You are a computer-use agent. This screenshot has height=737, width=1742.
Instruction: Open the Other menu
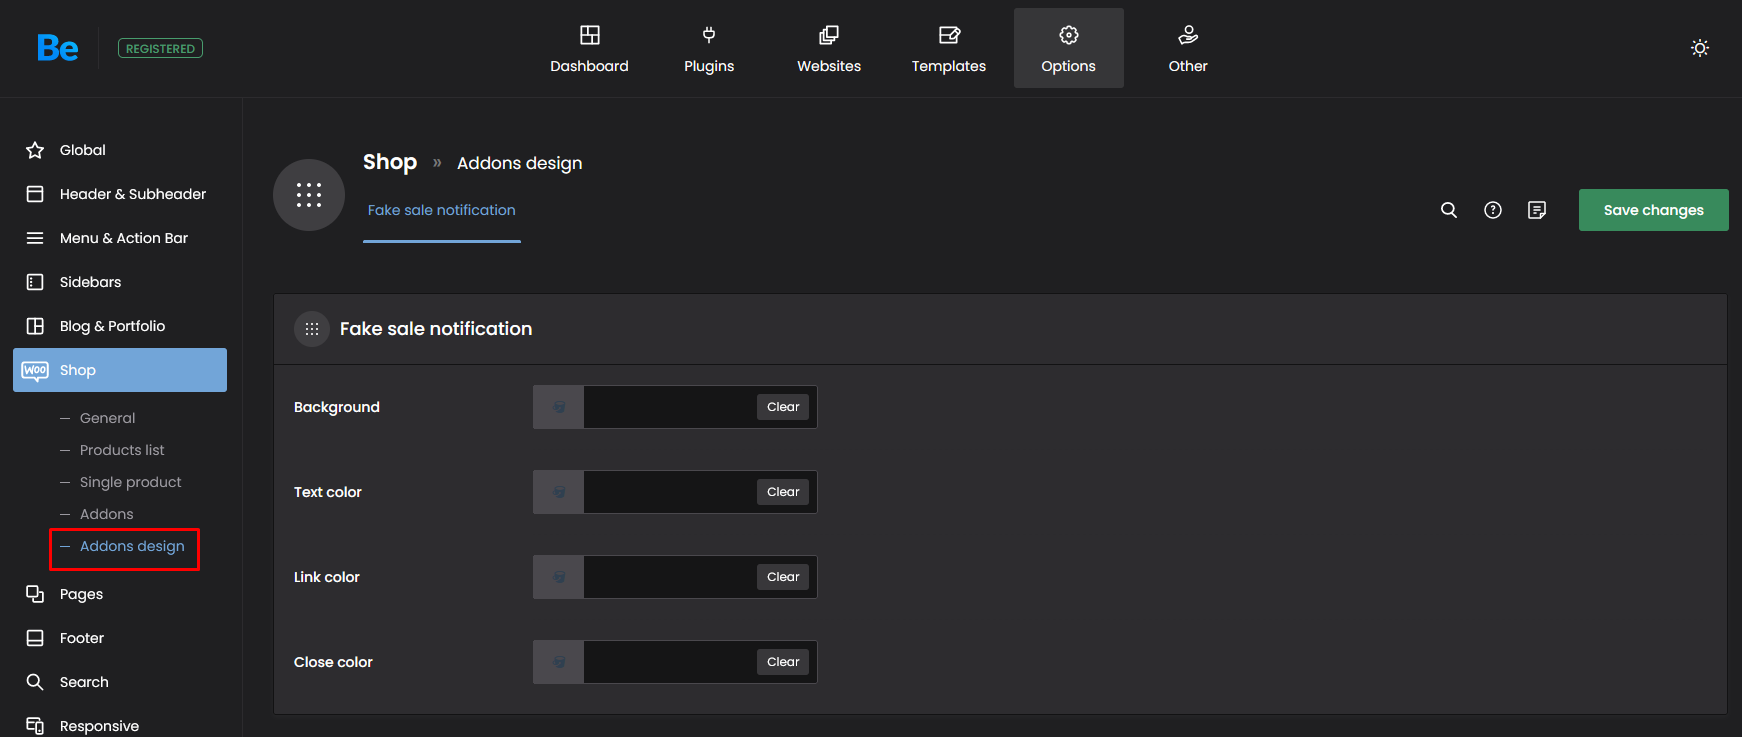[x=1188, y=48]
